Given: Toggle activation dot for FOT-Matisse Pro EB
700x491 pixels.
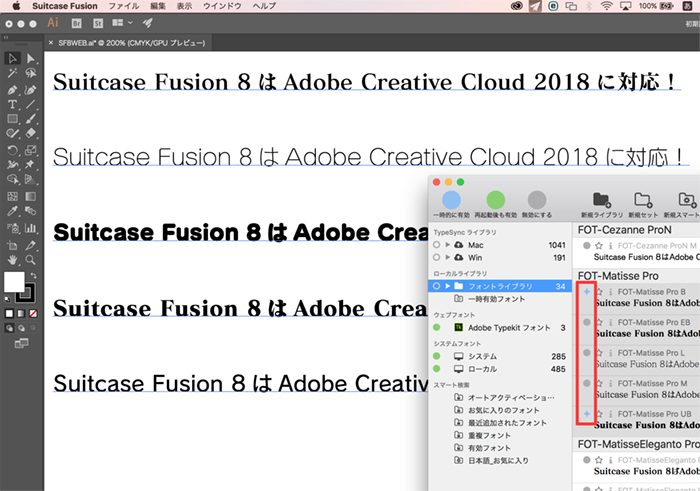Looking at the screenshot, I should coord(587,322).
